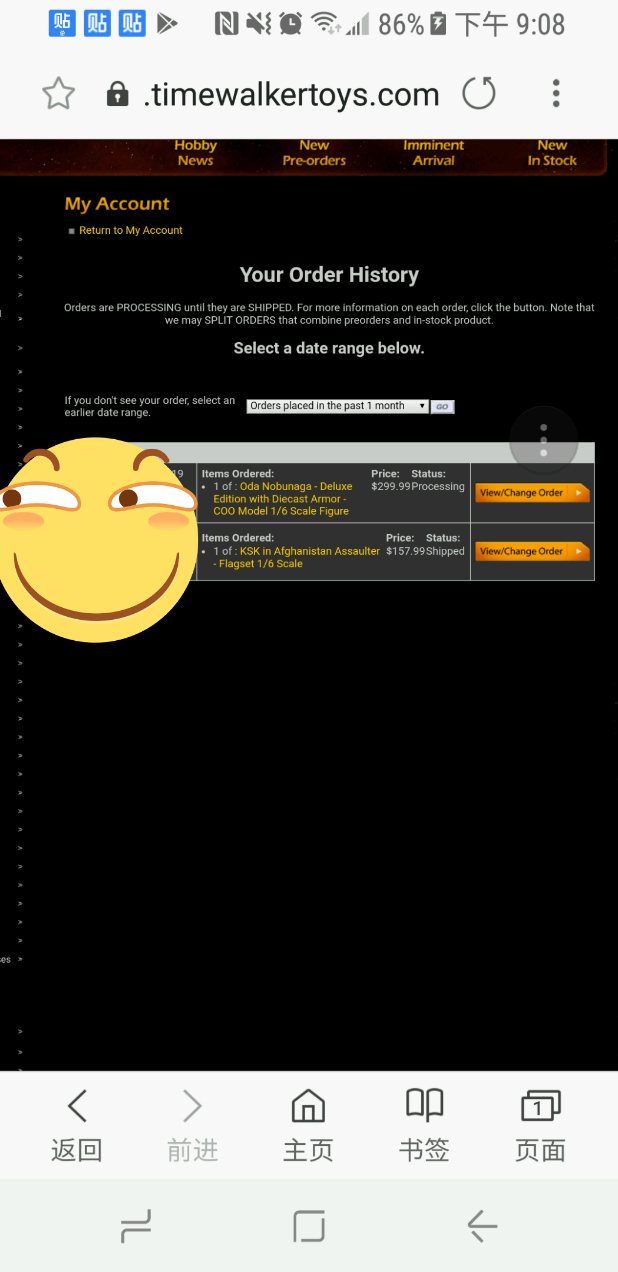This screenshot has height=1272, width=618.
Task: Reload the page with refresh icon
Action: 479,94
